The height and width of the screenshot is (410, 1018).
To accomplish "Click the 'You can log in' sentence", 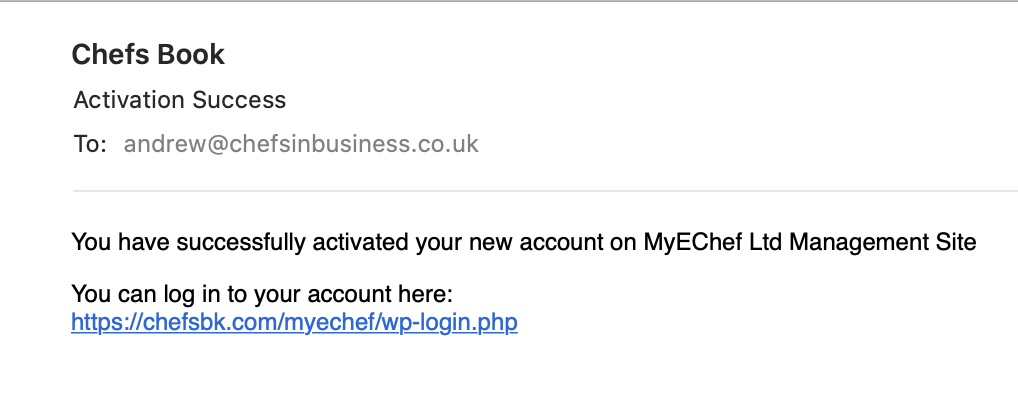I will pyautogui.click(x=262, y=294).
